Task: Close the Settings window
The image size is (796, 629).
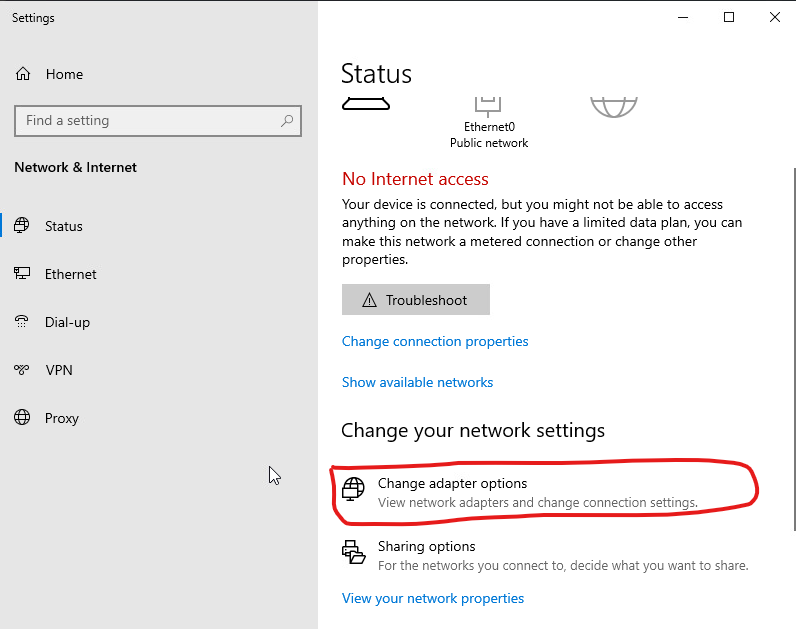Action: [775, 17]
